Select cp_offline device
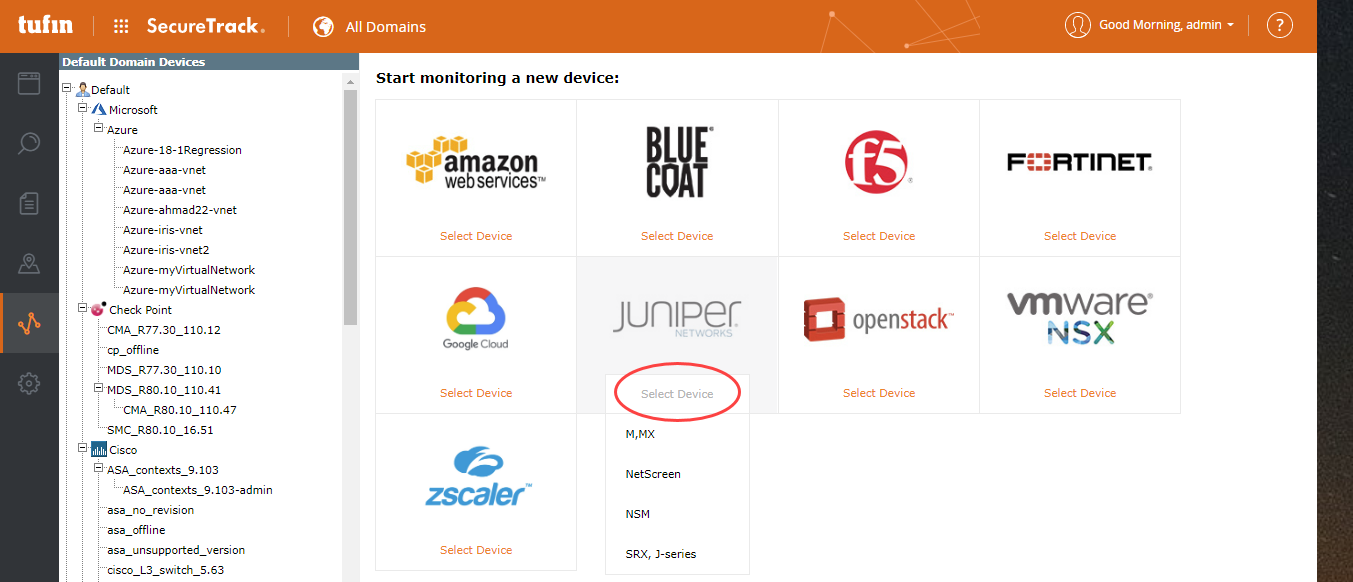Image resolution: width=1353 pixels, height=582 pixels. (x=133, y=350)
